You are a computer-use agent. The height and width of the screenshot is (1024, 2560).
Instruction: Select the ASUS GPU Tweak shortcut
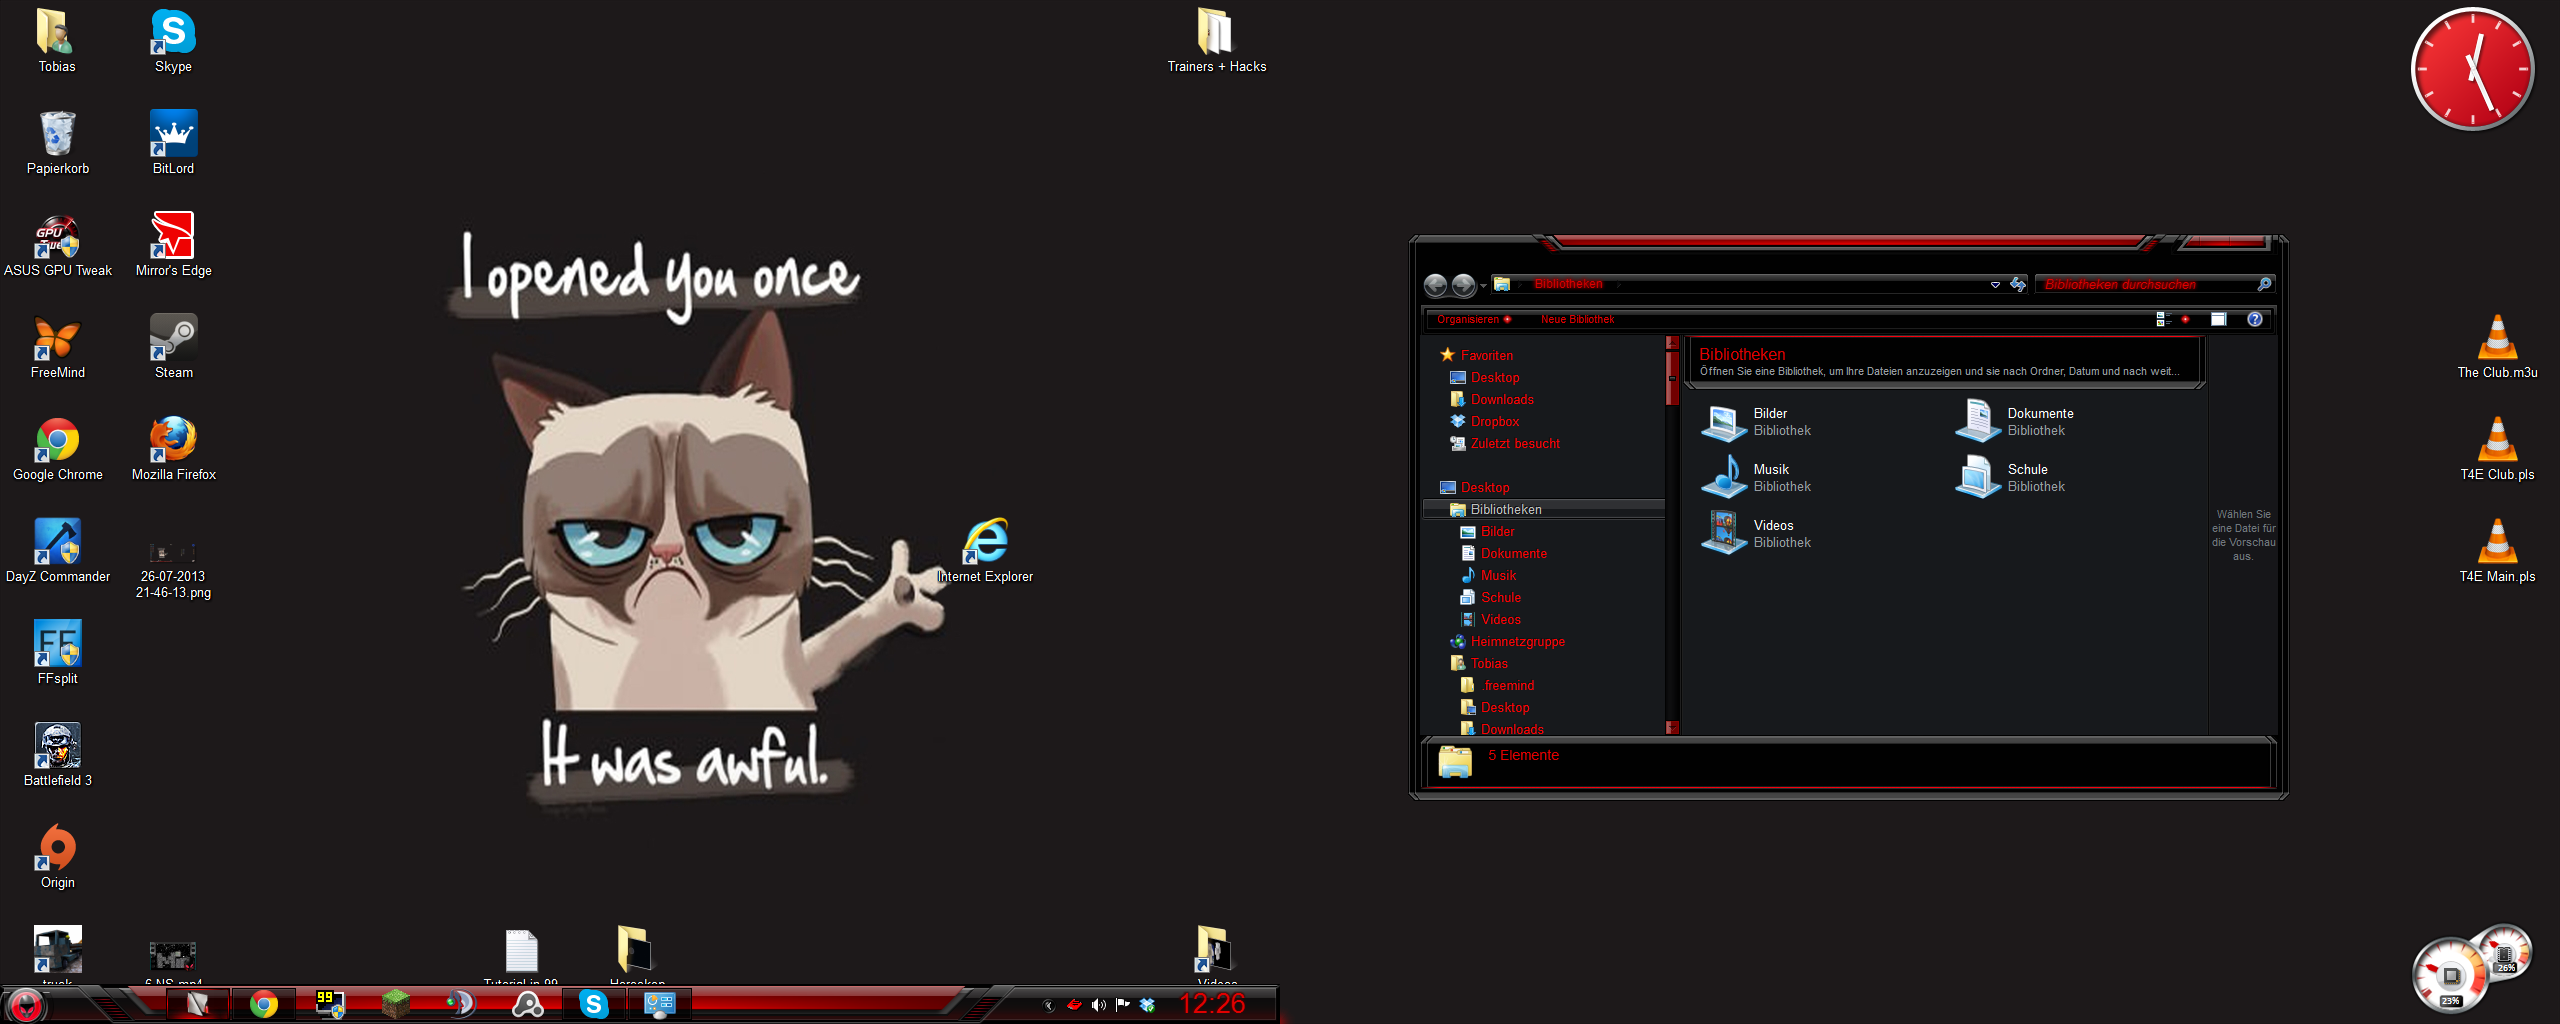(57, 245)
